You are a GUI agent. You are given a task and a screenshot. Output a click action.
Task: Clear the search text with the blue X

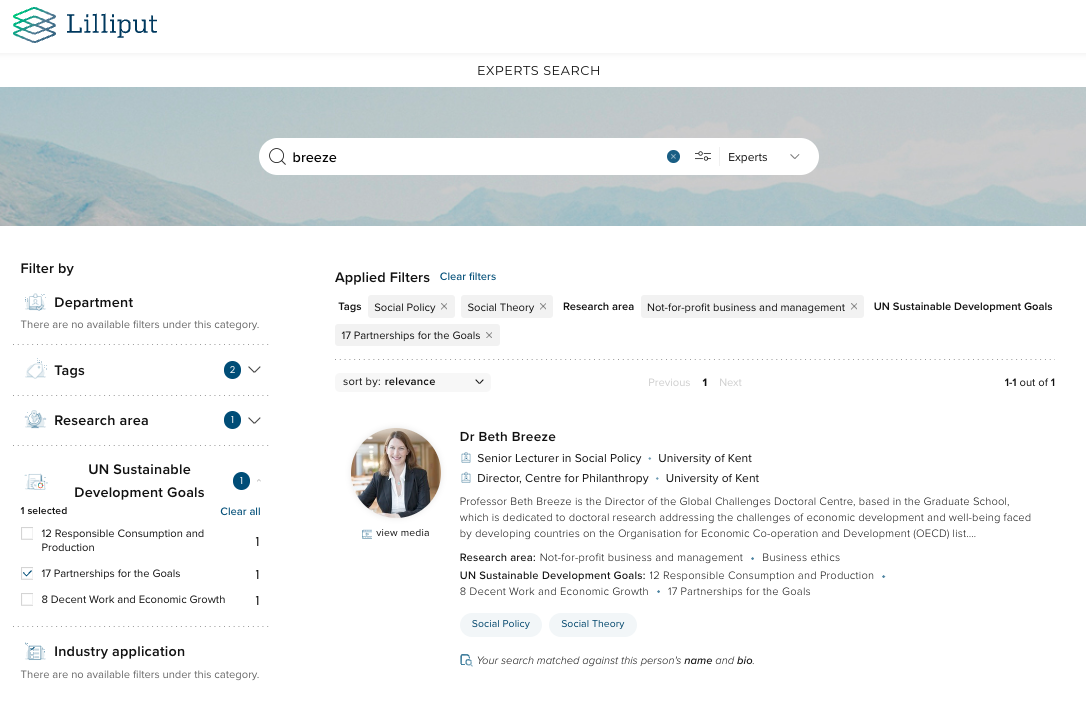coord(673,157)
